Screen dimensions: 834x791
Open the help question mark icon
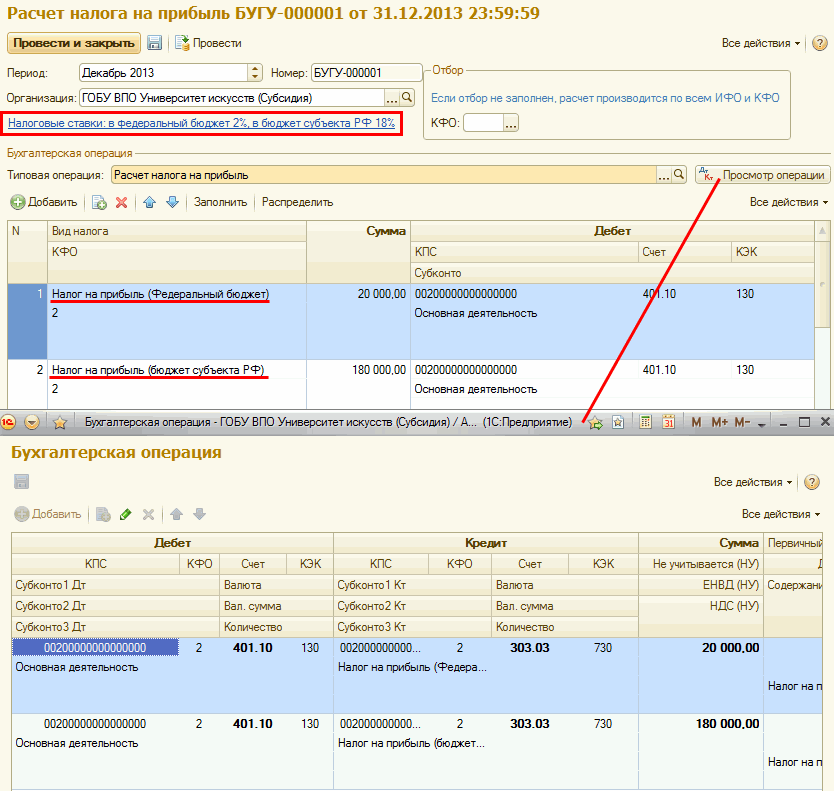point(819,43)
